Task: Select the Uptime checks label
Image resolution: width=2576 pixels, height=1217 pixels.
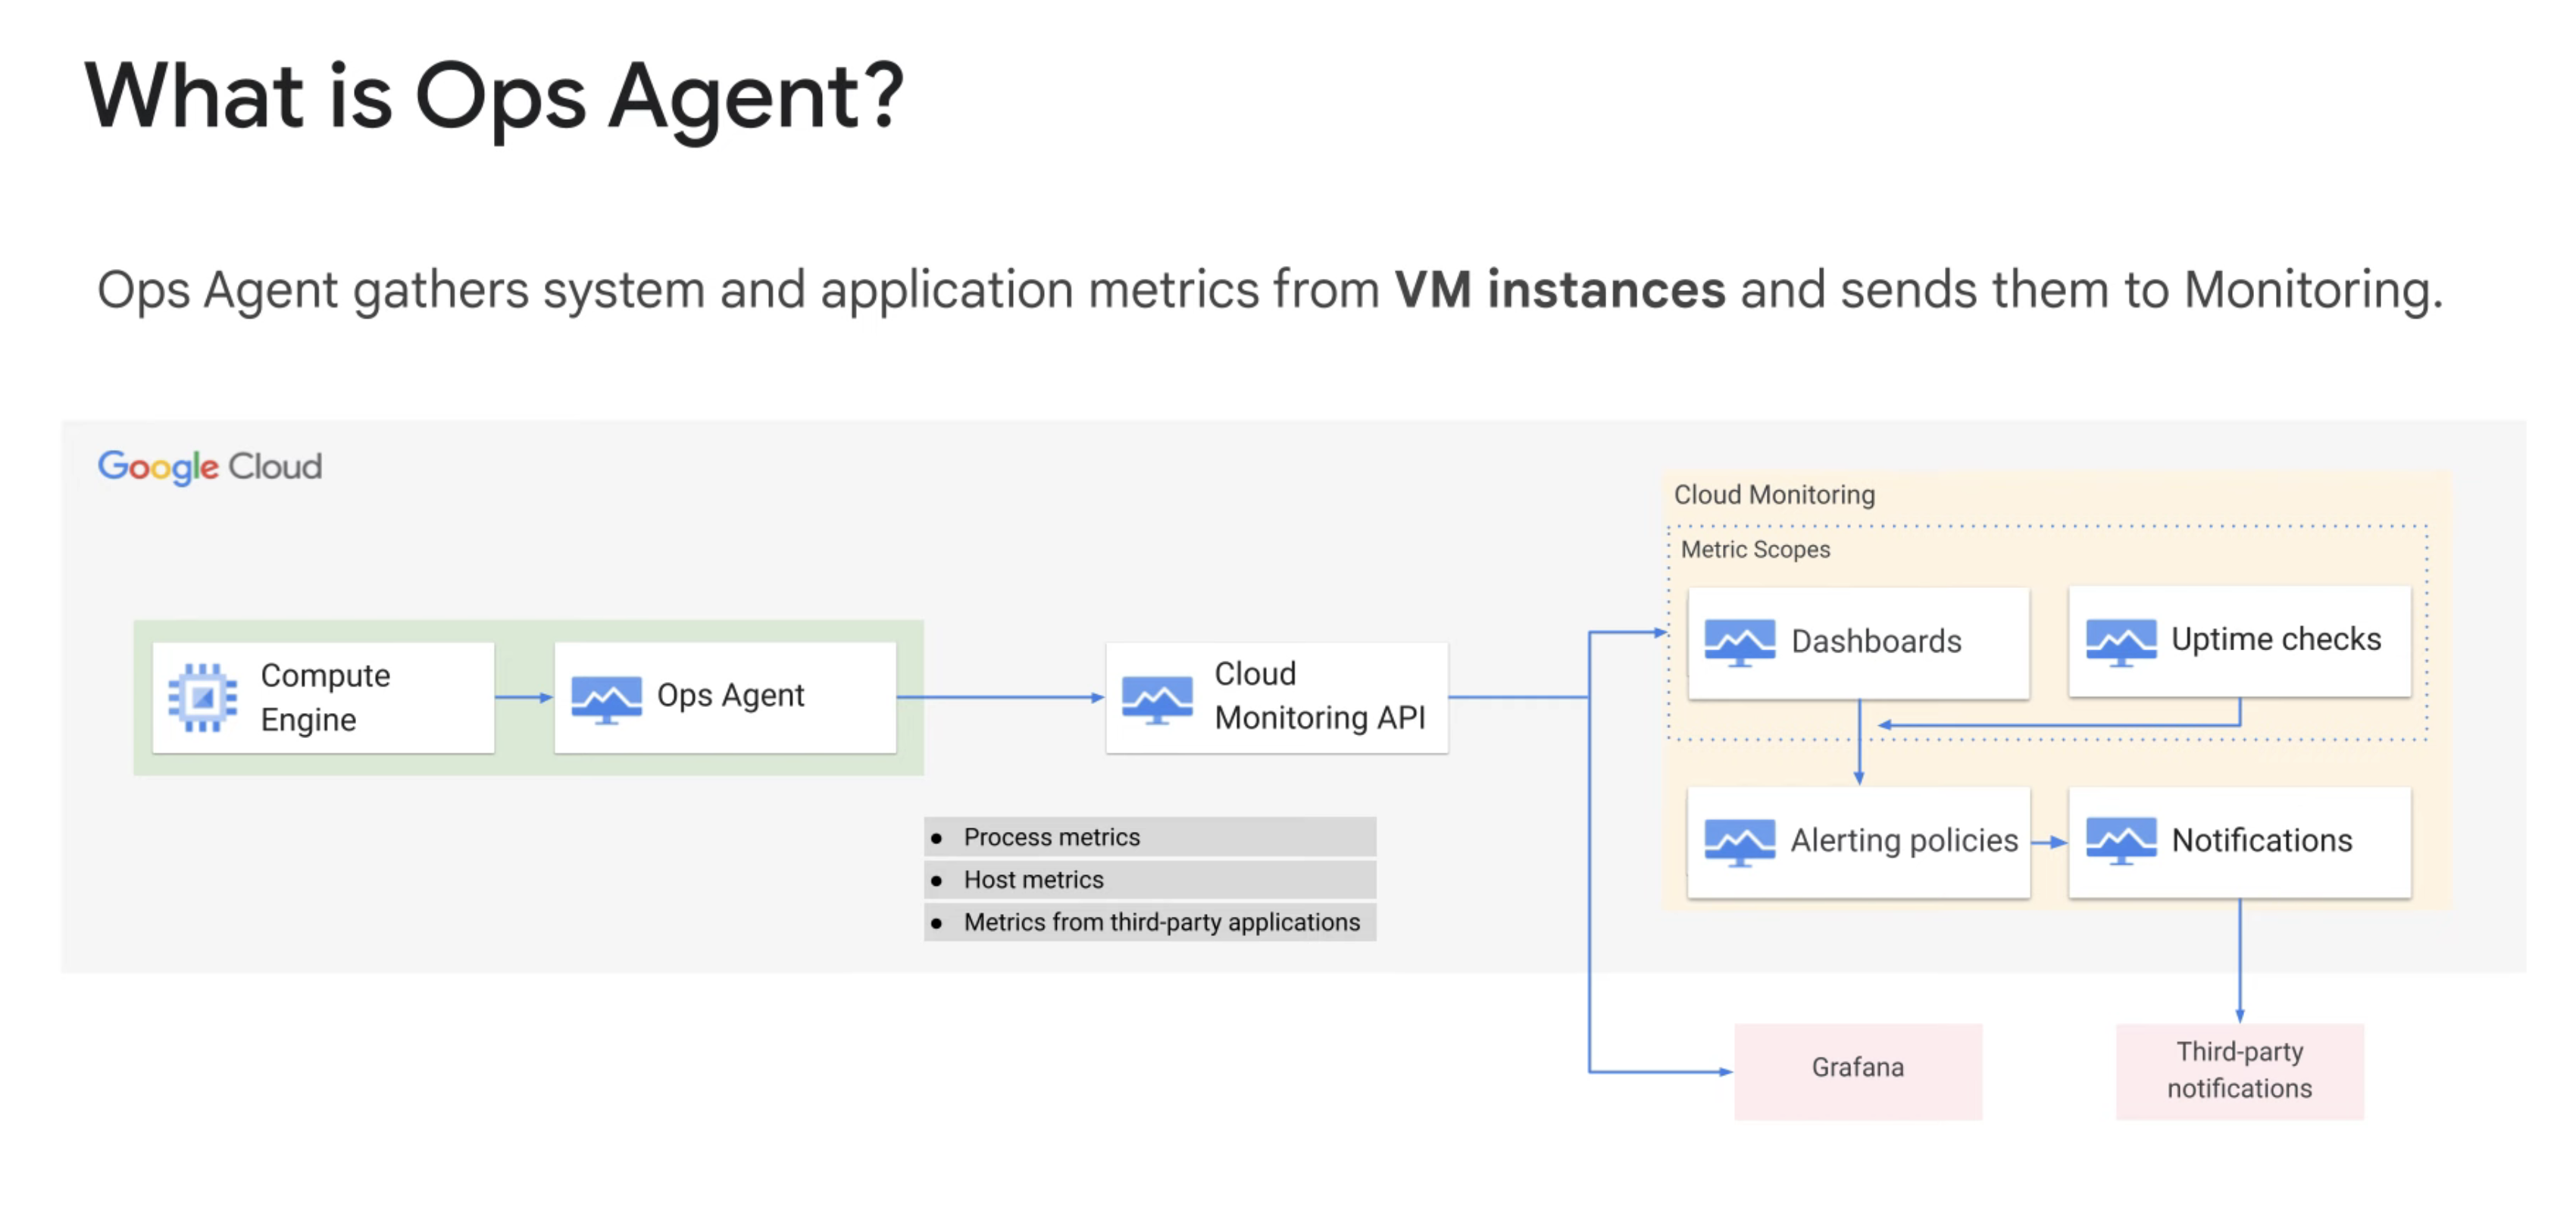Action: pos(2276,639)
